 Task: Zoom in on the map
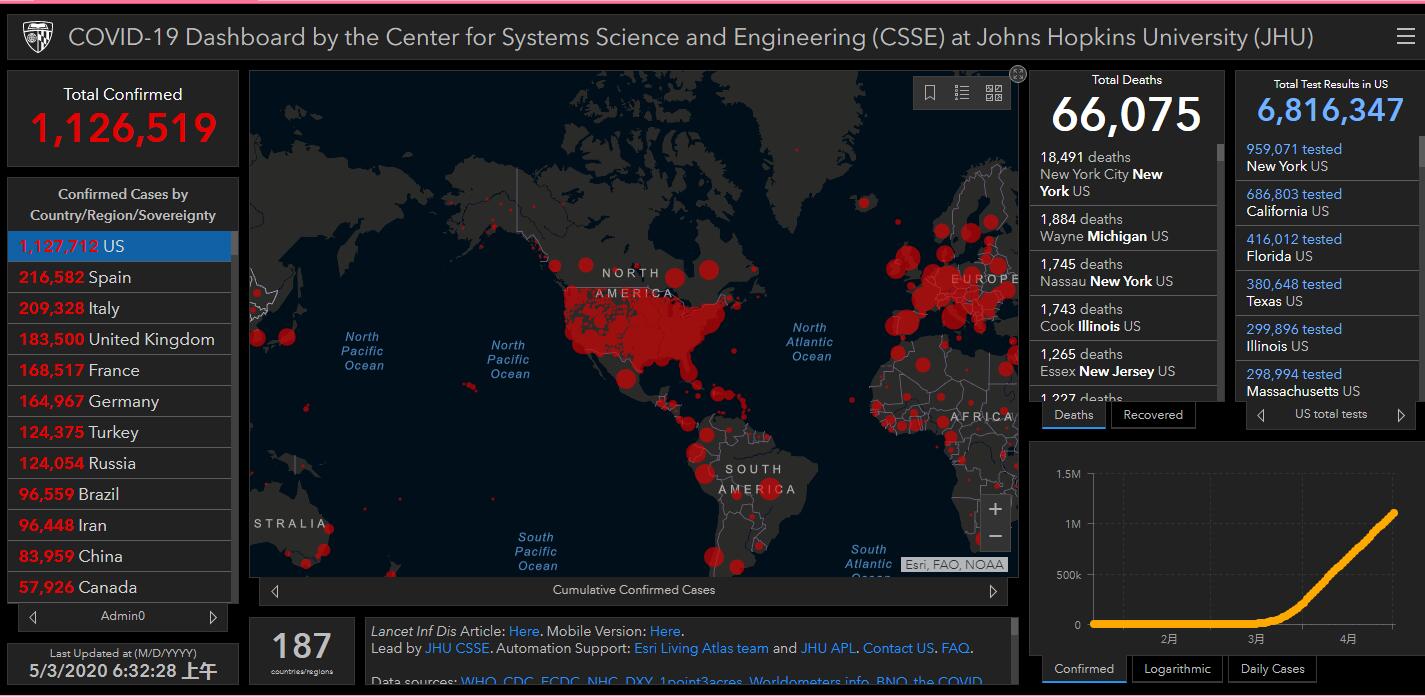coord(995,509)
